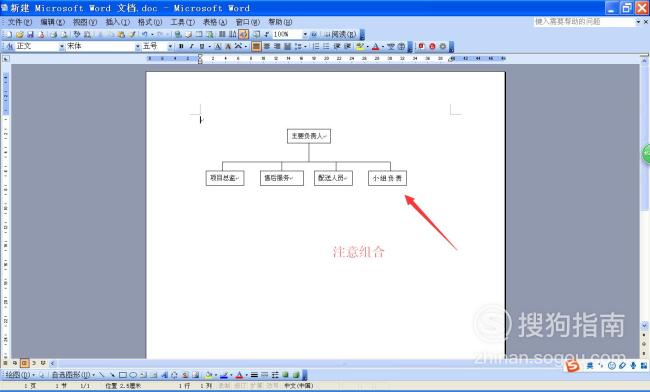Save the document with the floppy disk icon
This screenshot has height=392, width=650.
point(30,34)
